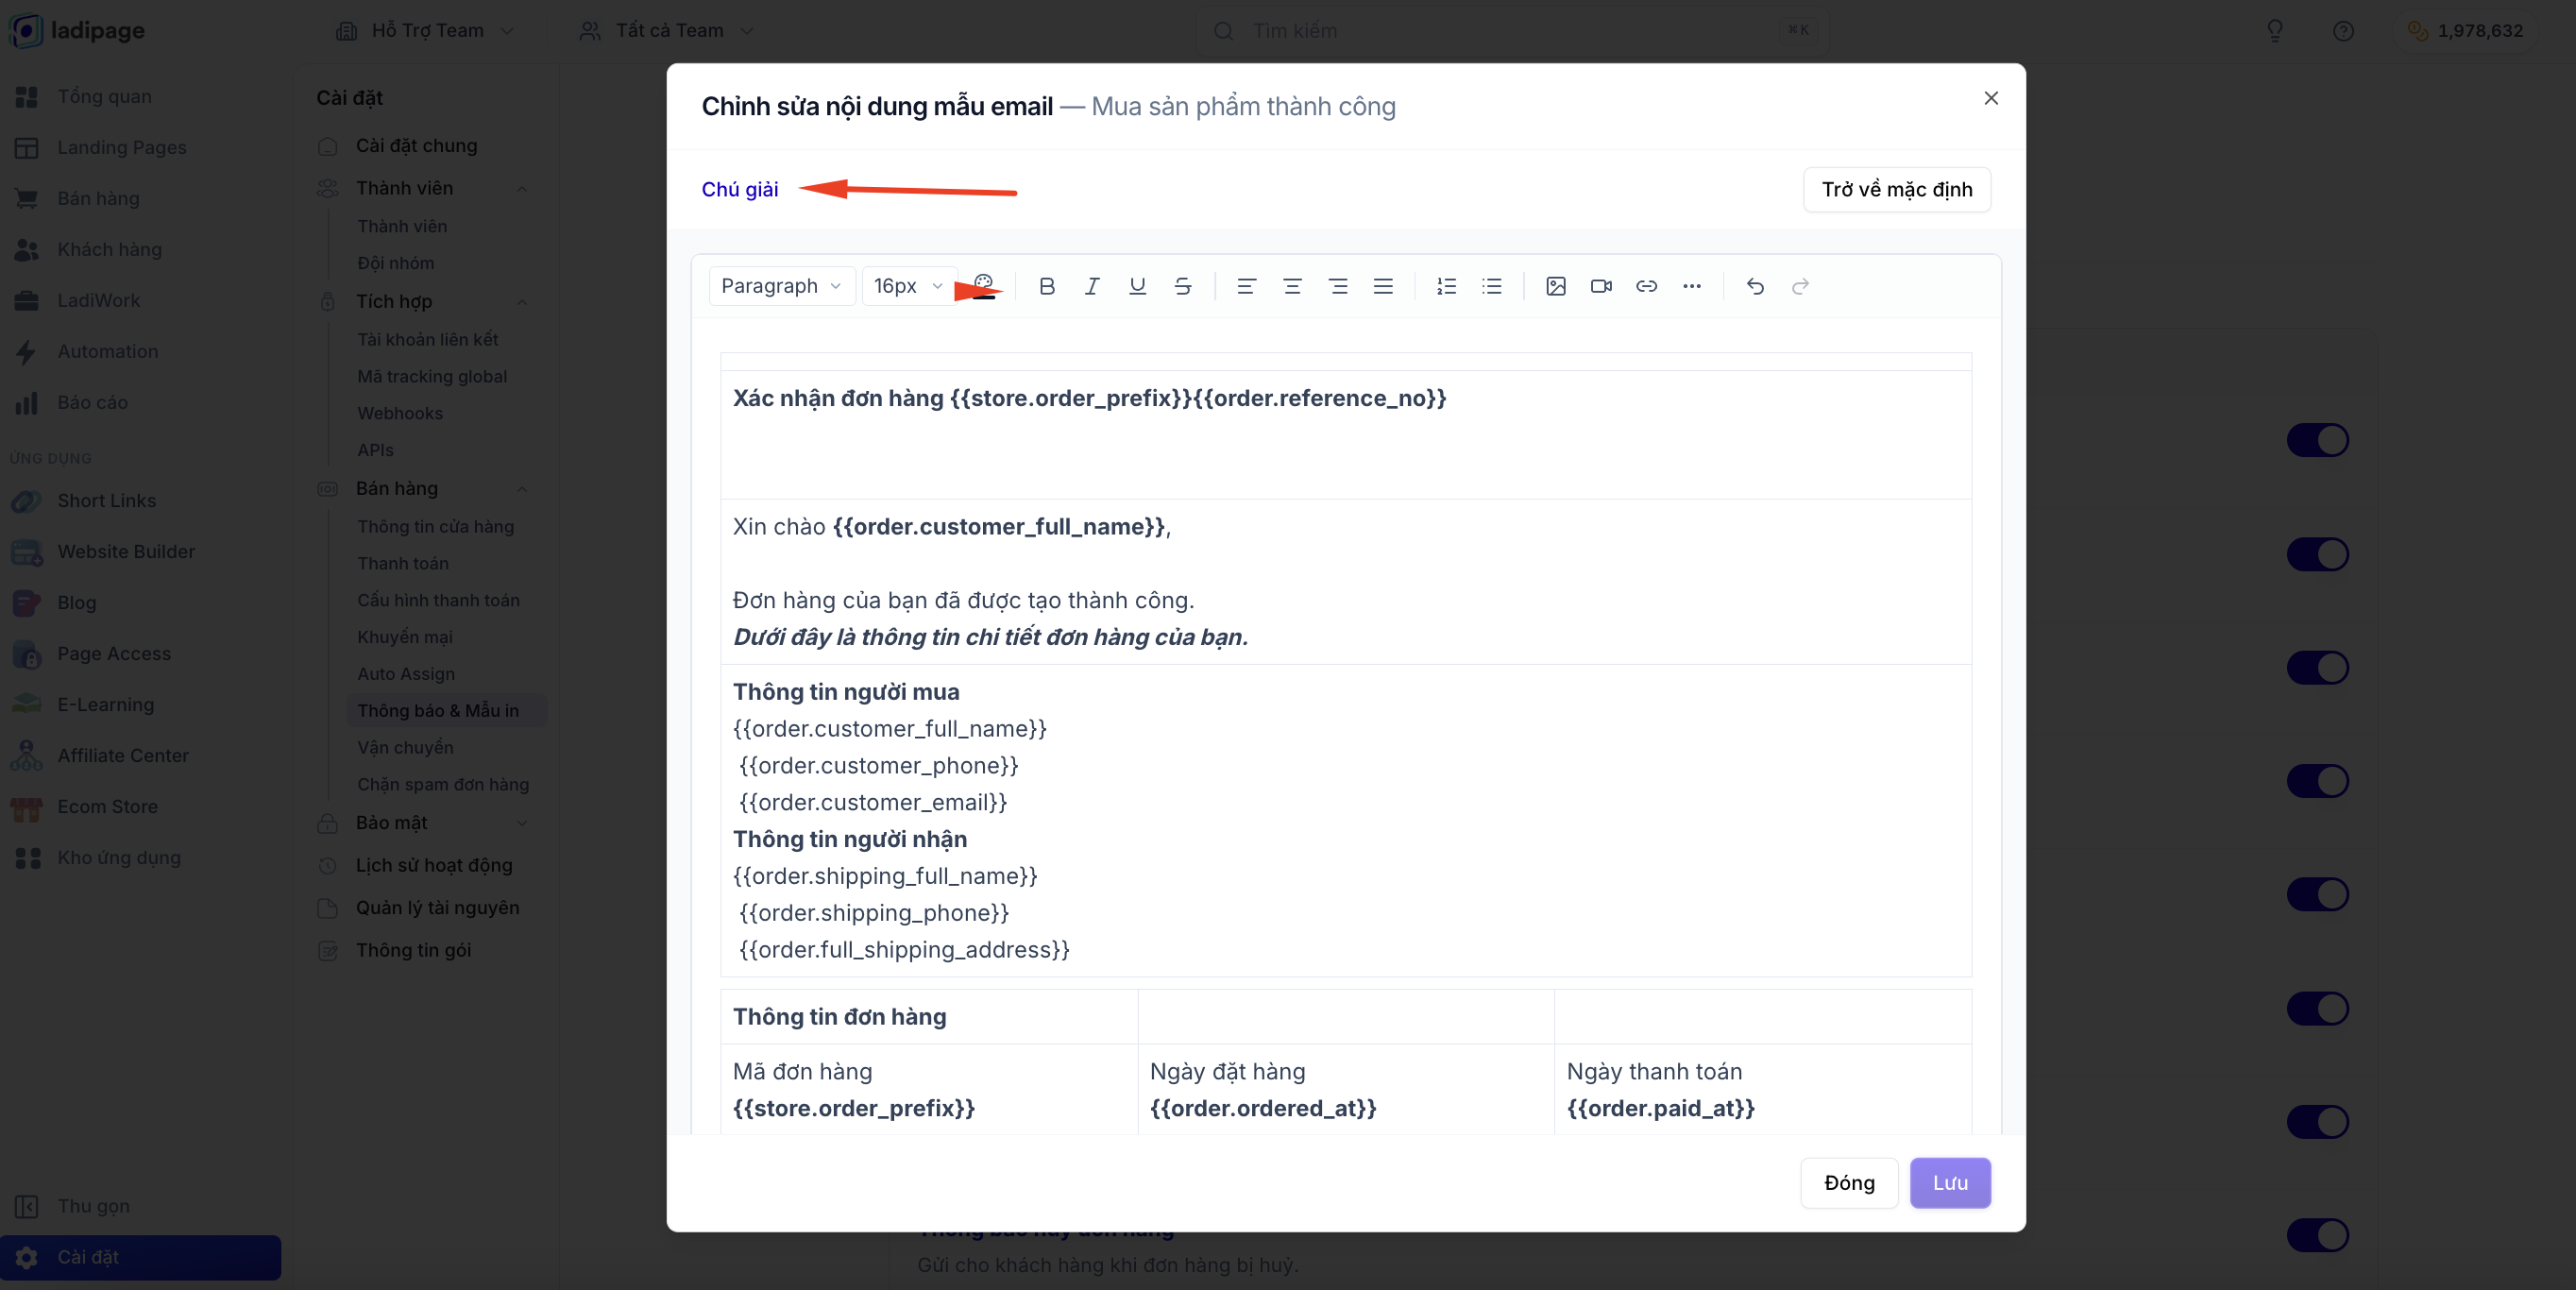Open Khách hàng in the main sidebar
The width and height of the screenshot is (2576, 1290).
[x=109, y=250]
